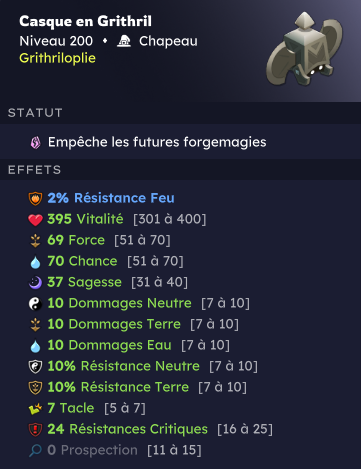This screenshot has height=469, width=361.
Task: Click the forgemagie rune status icon
Action: (x=36, y=143)
